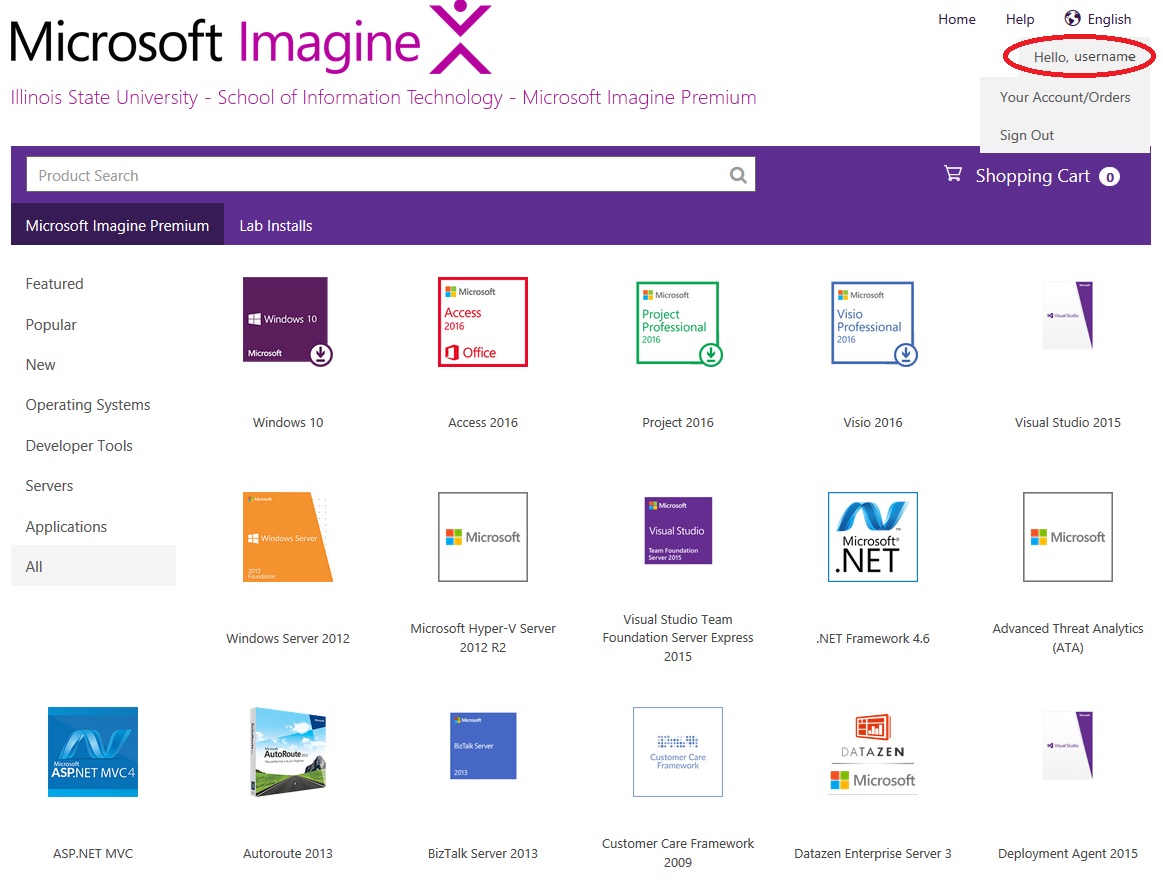Open the Hello, username account menu
The width and height of the screenshot is (1163, 892).
(x=1084, y=57)
